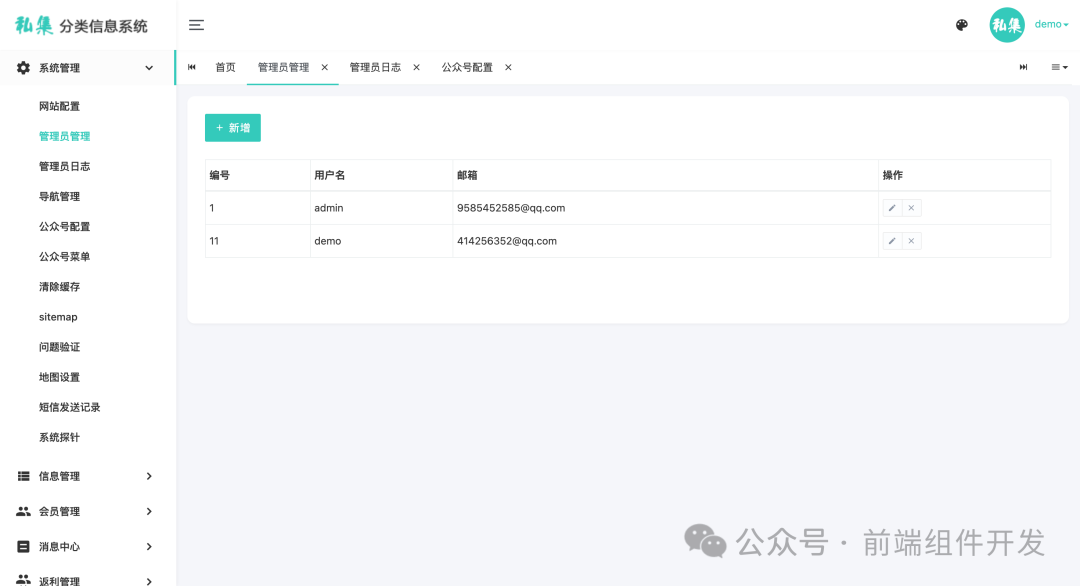1080x586 pixels.
Task: Click the 私集 avatar icon in the top right
Action: (x=1007, y=25)
